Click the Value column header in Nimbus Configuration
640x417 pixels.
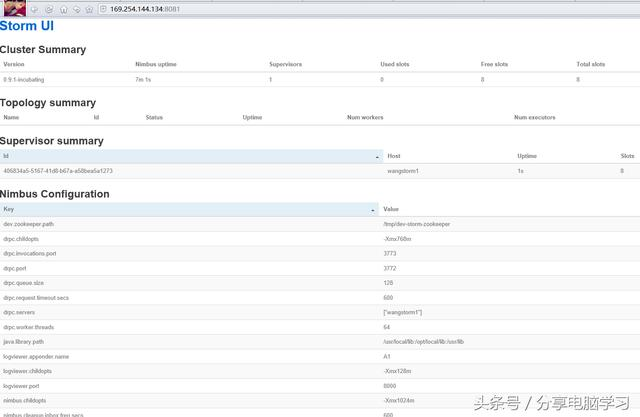(x=391, y=209)
